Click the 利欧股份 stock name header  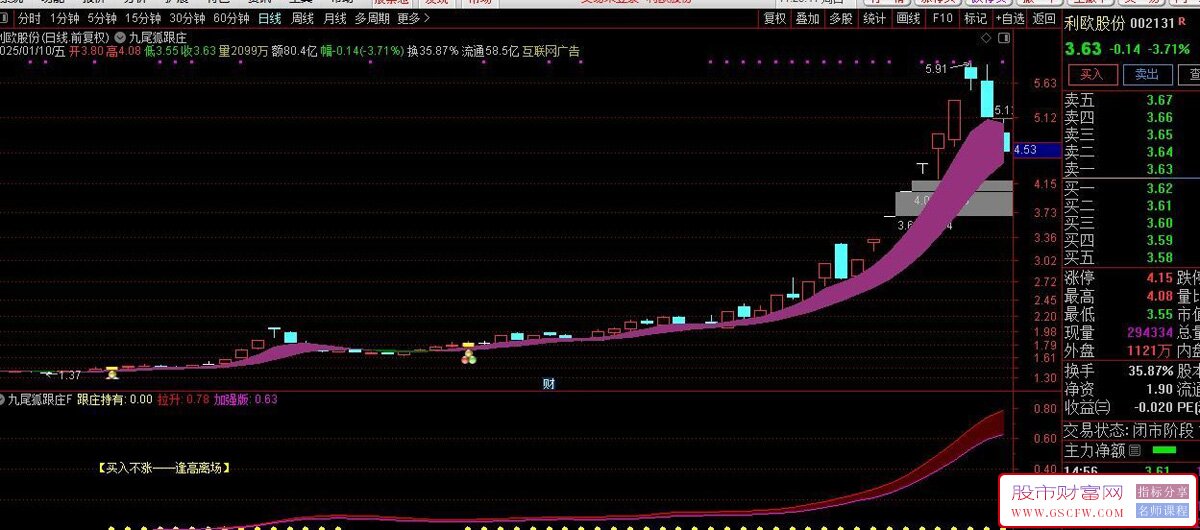click(1095, 23)
